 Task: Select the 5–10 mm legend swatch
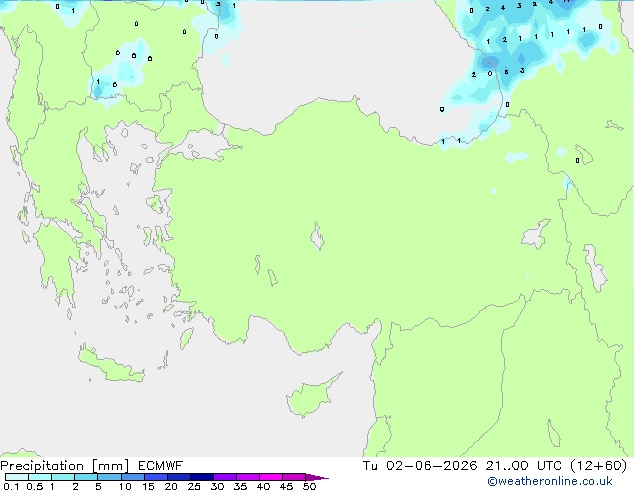pyautogui.click(x=109, y=477)
